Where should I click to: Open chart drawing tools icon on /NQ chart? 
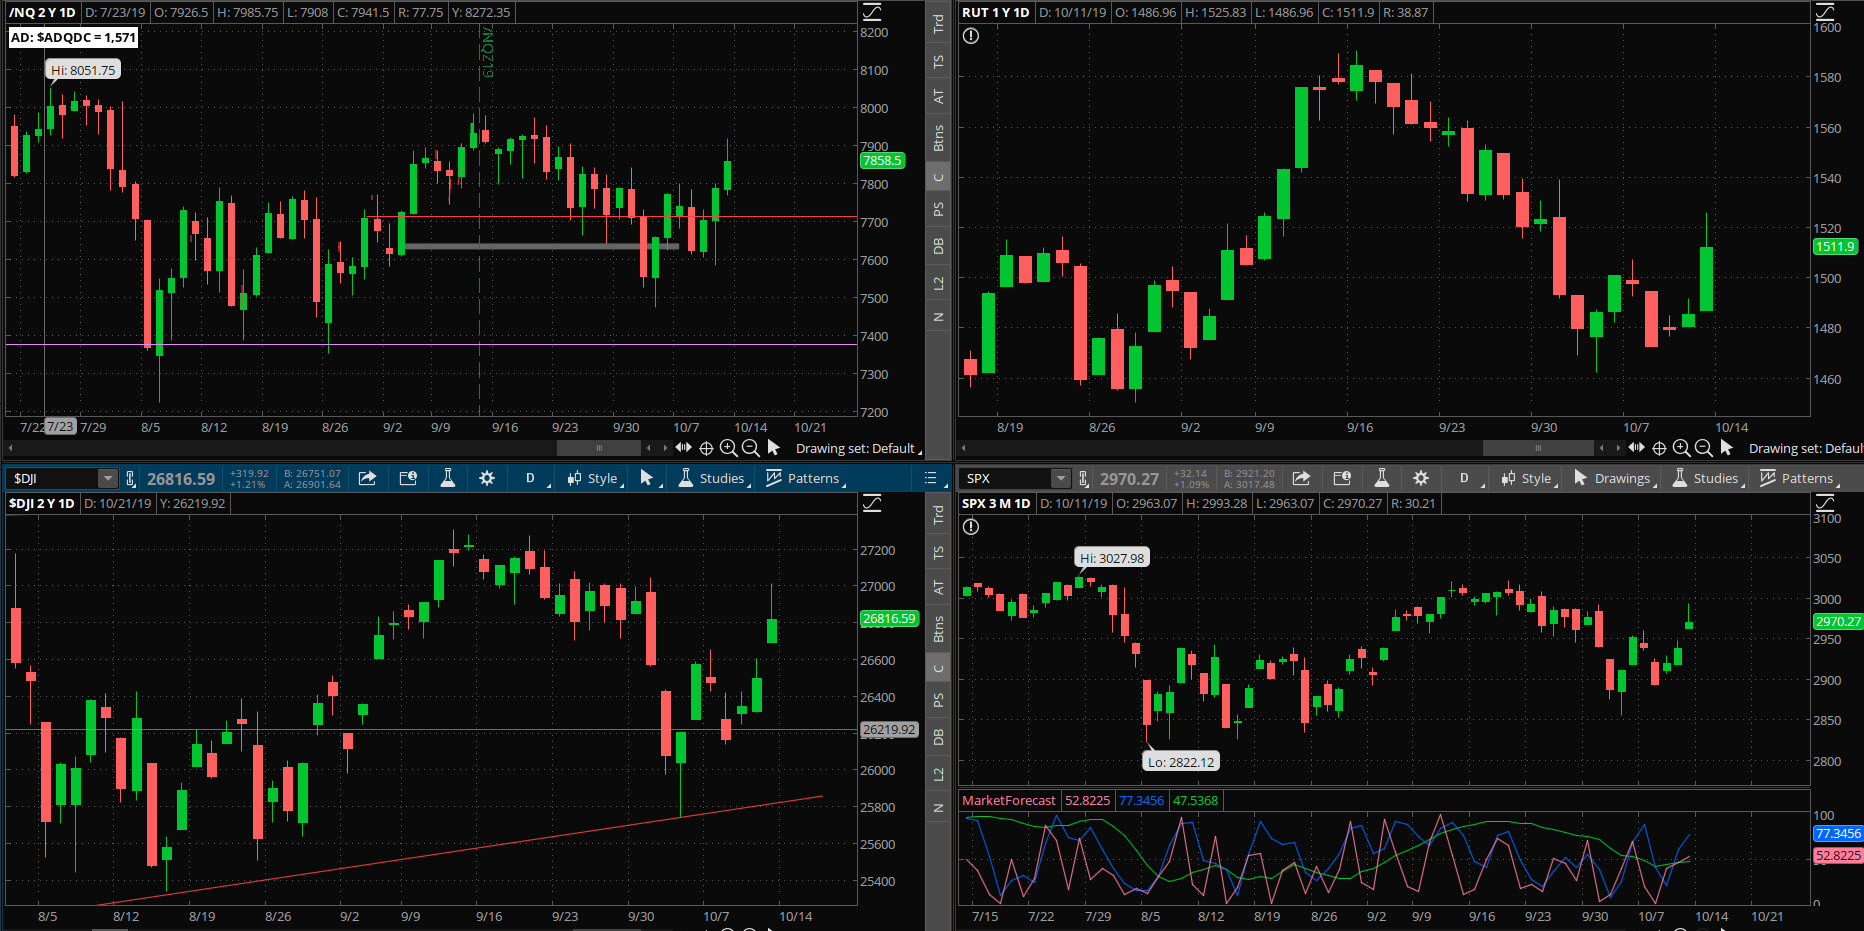tap(872, 12)
